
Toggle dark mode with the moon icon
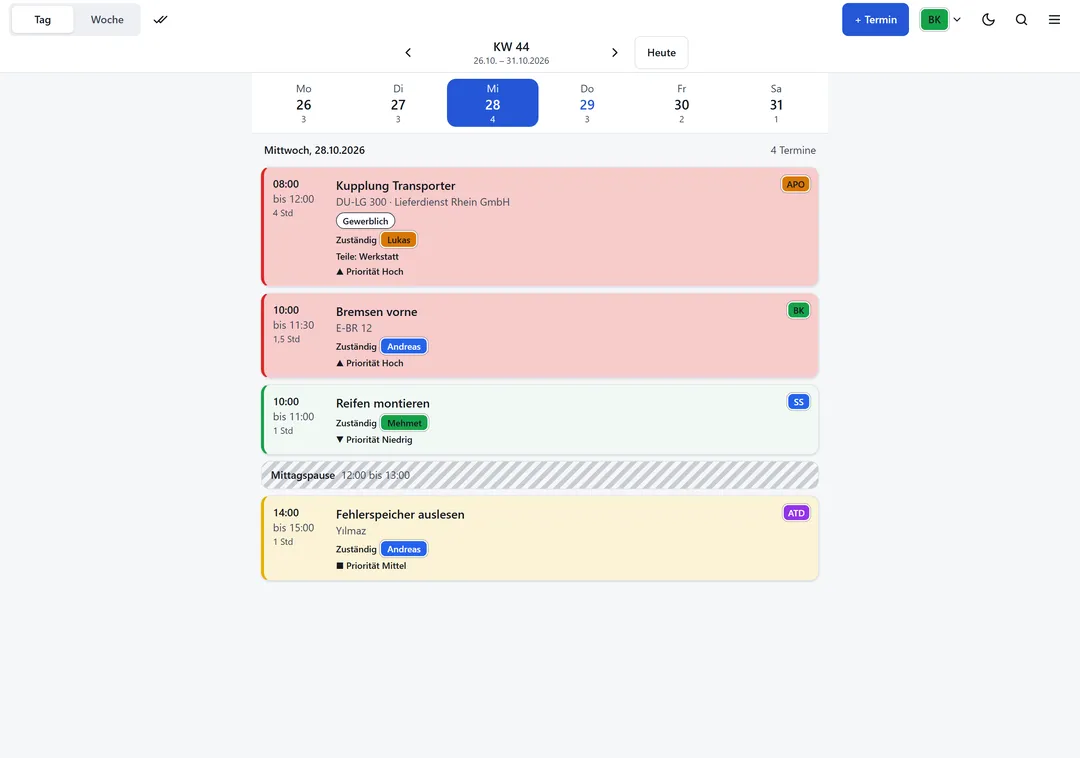point(988,19)
